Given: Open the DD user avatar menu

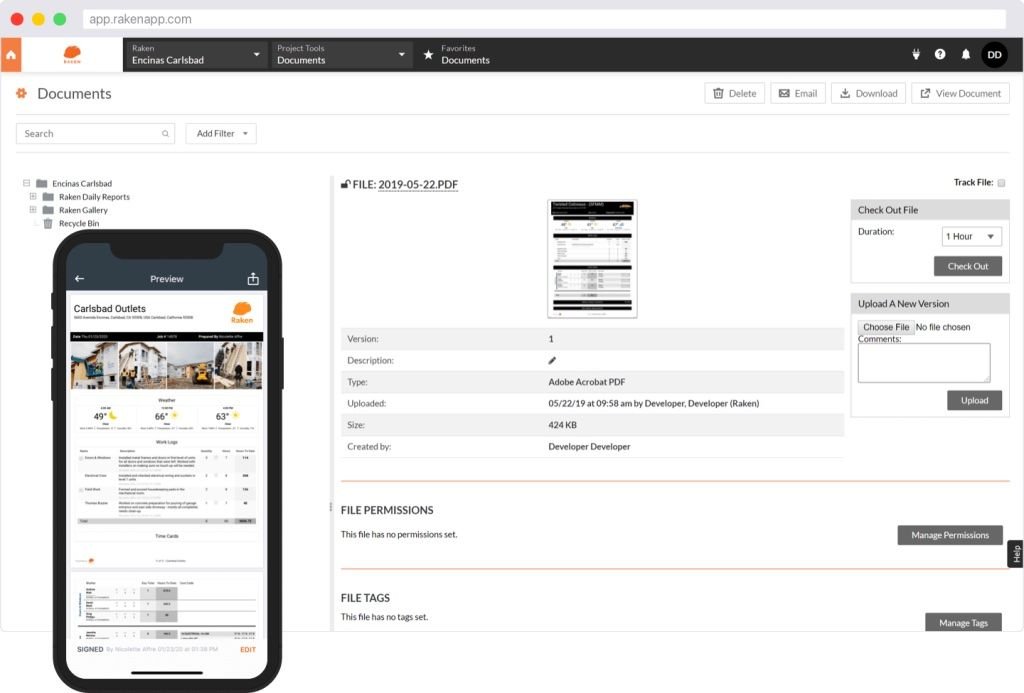Looking at the screenshot, I should (994, 55).
